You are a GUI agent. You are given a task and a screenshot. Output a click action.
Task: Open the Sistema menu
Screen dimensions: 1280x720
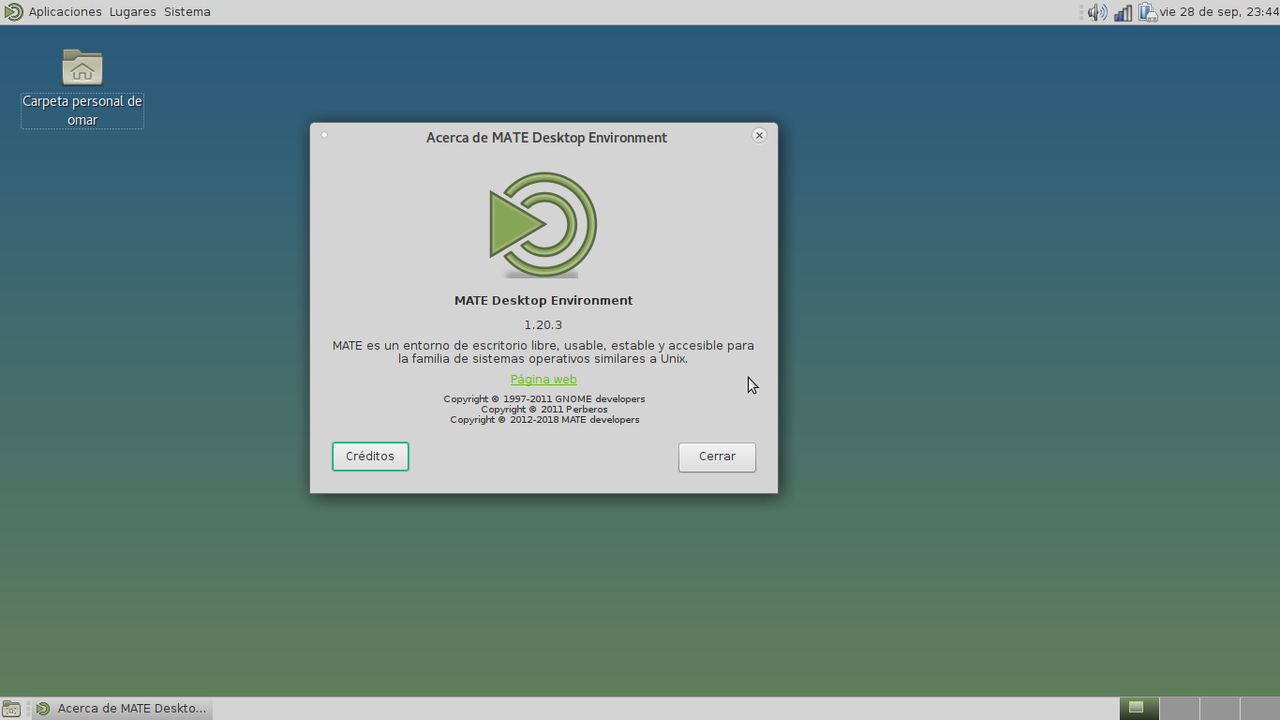187,12
